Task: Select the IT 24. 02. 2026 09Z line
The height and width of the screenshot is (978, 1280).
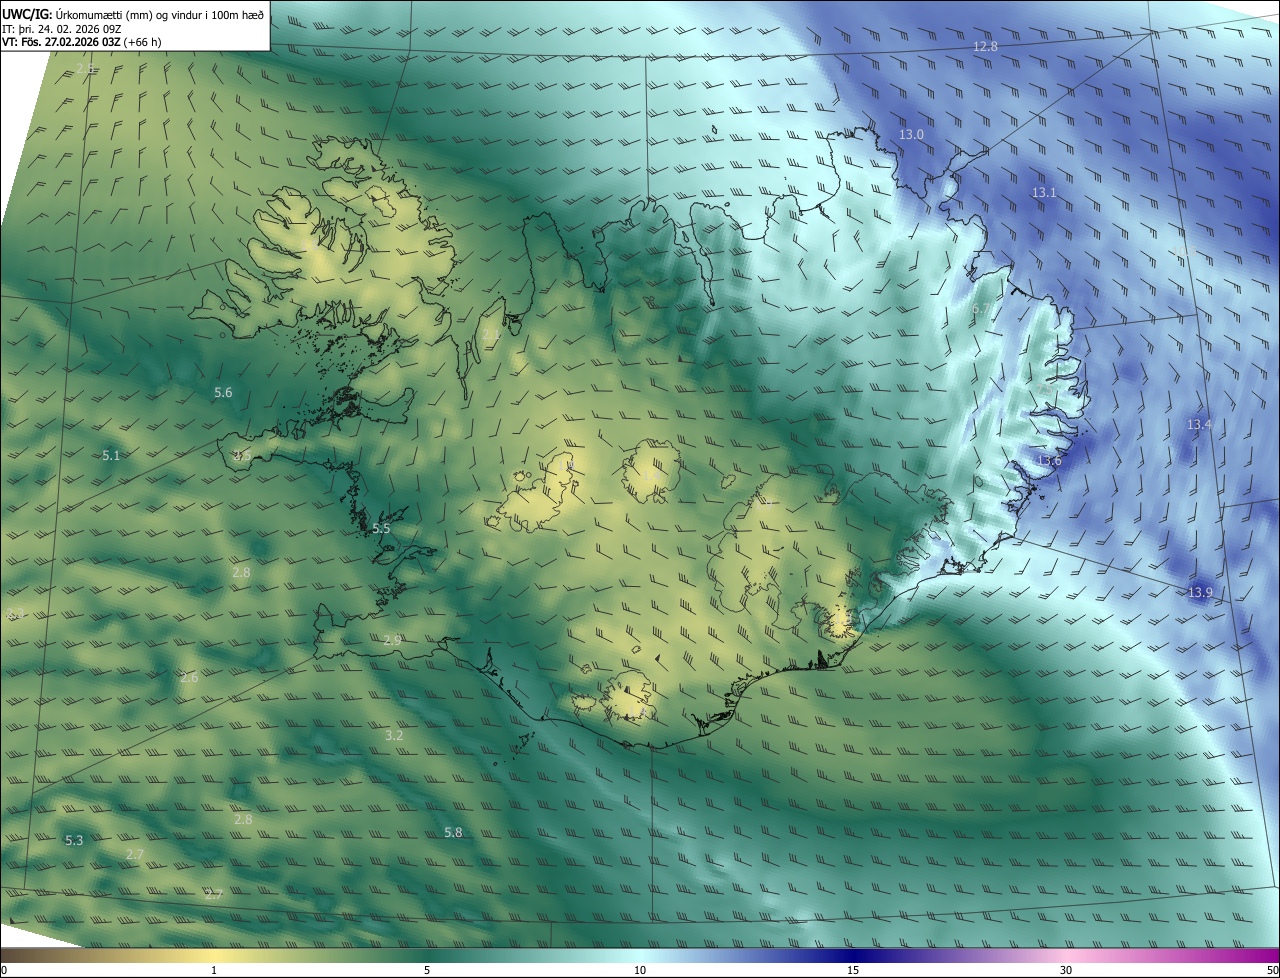Action: [x=60, y=28]
